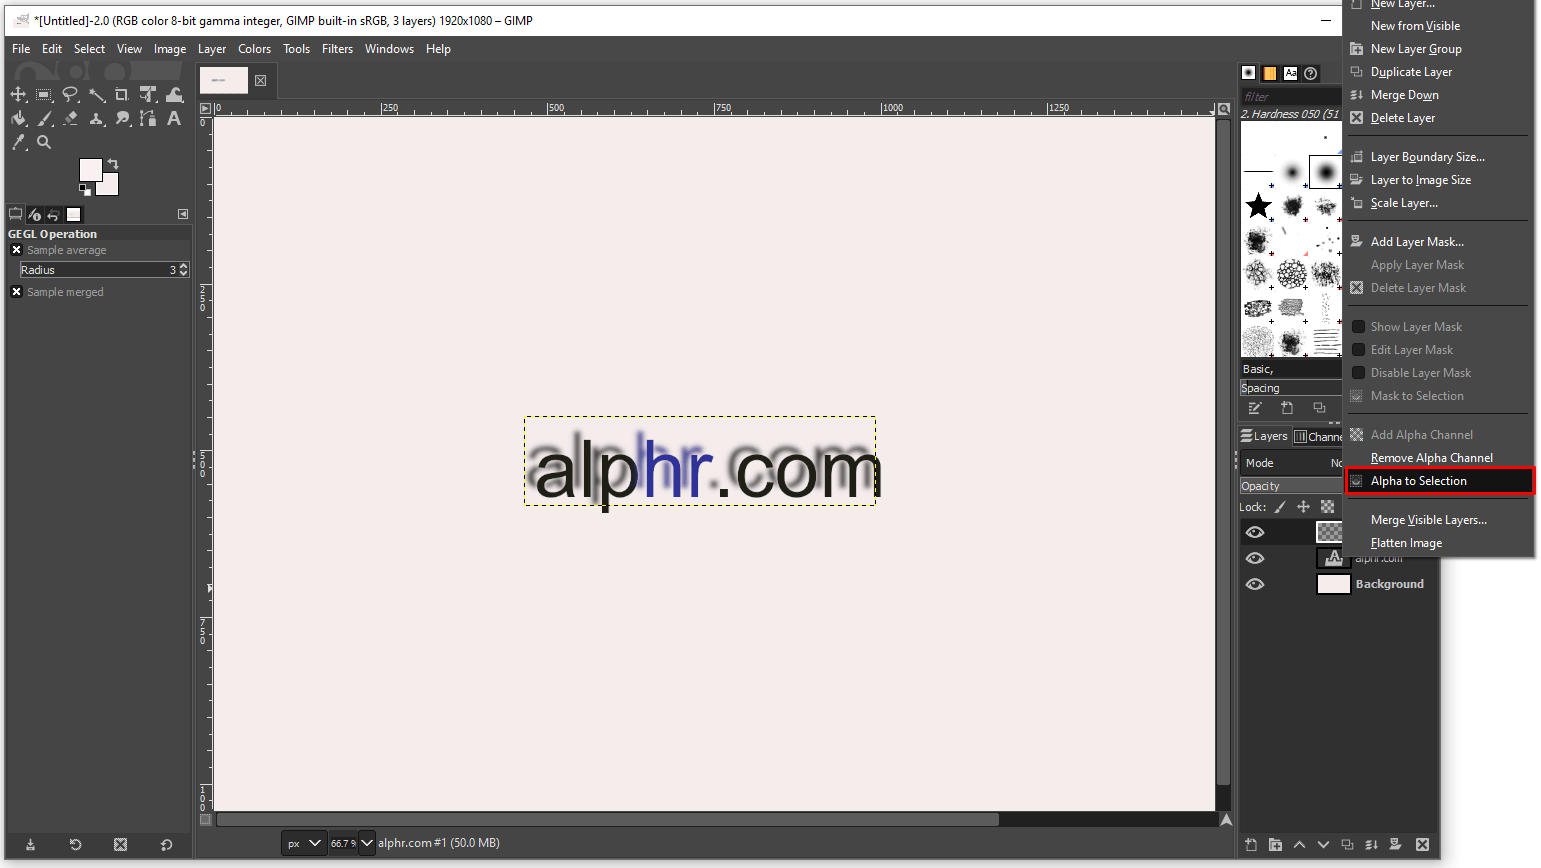
Task: Open the Device Status tab
Action: coord(34,214)
